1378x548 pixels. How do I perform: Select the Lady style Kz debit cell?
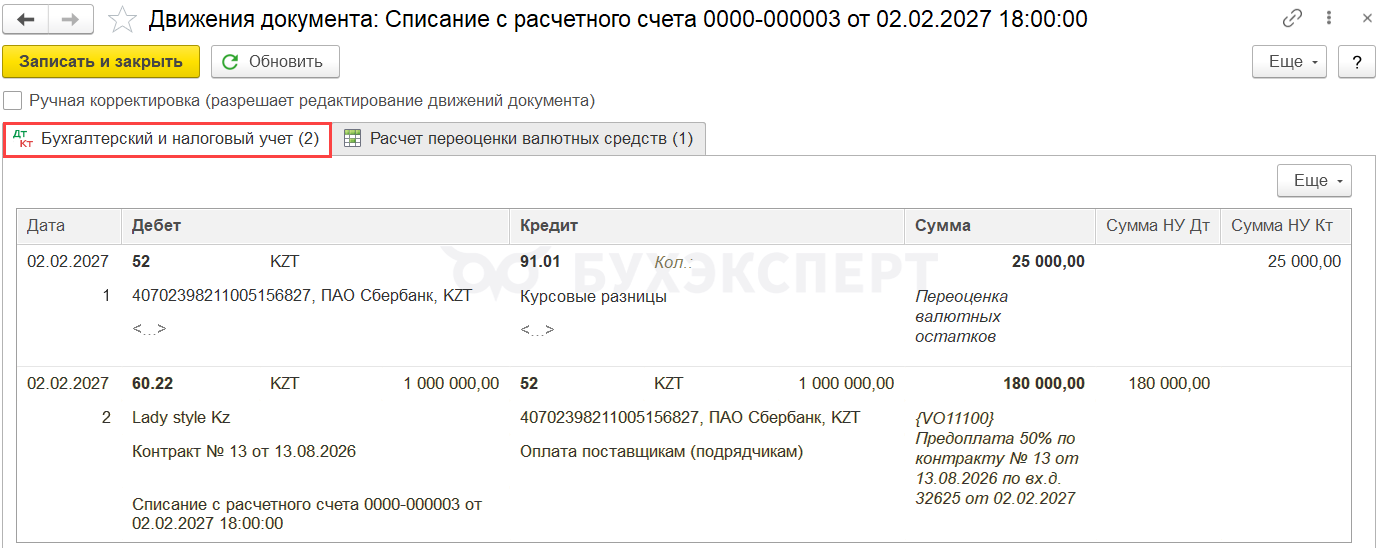[x=181, y=418]
